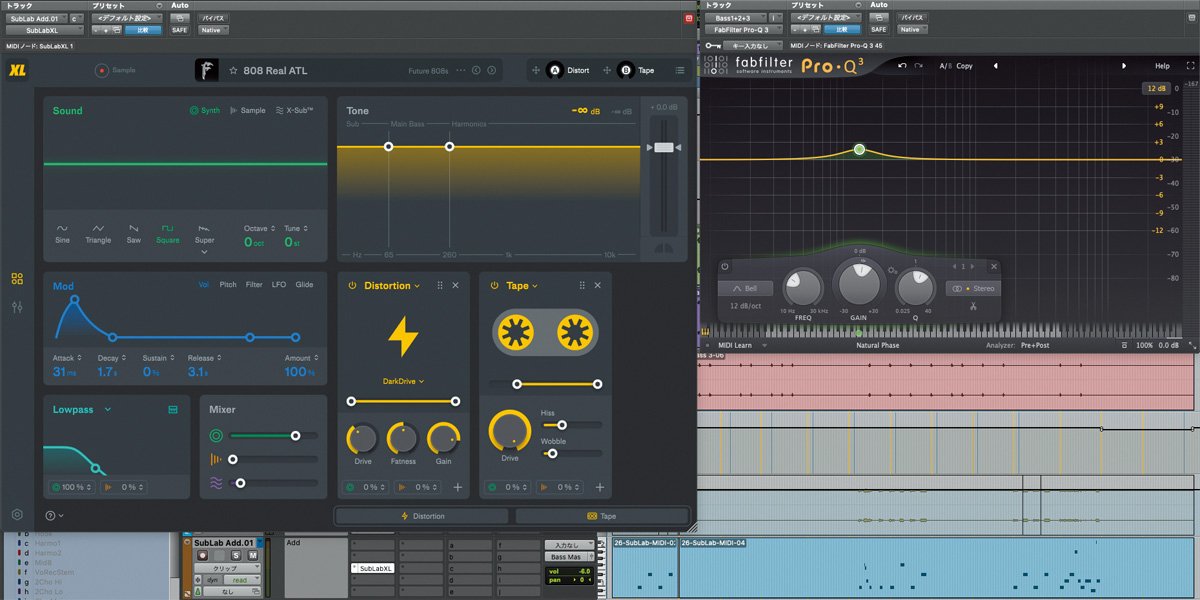This screenshot has width=1200, height=600.
Task: Click the SAFE button in SubLab header
Action: point(179,30)
